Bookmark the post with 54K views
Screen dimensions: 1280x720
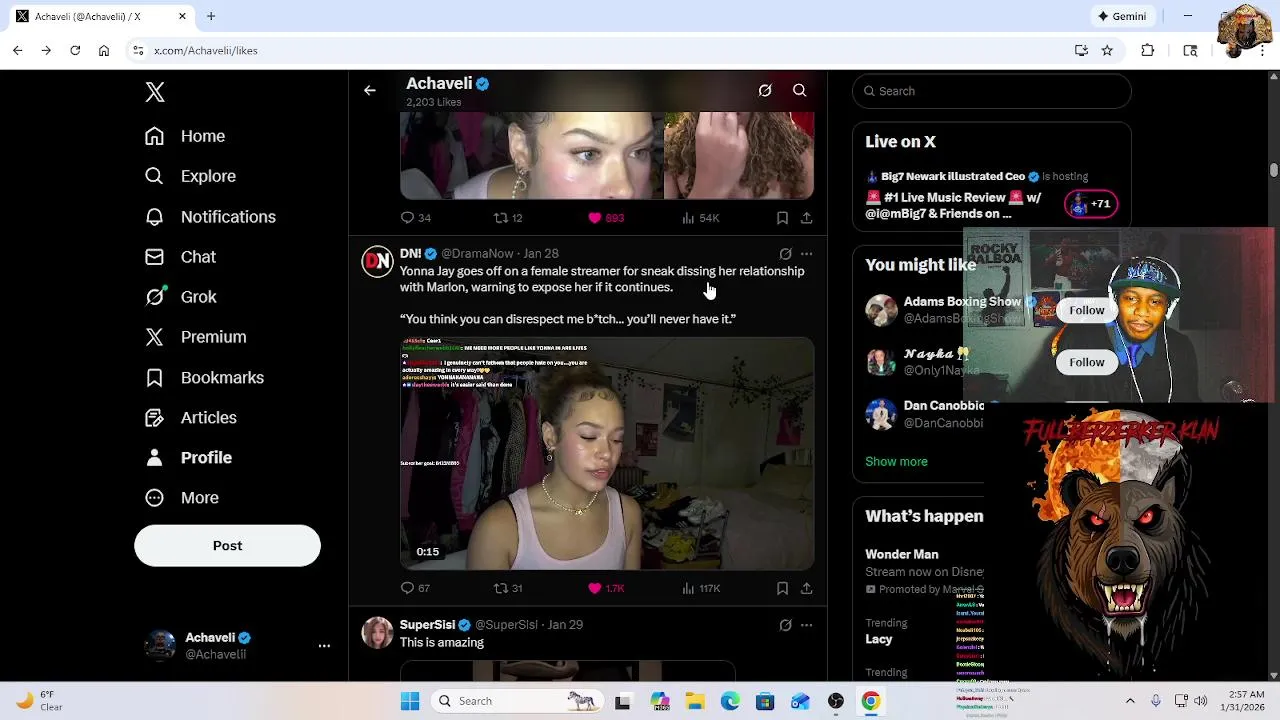click(782, 218)
